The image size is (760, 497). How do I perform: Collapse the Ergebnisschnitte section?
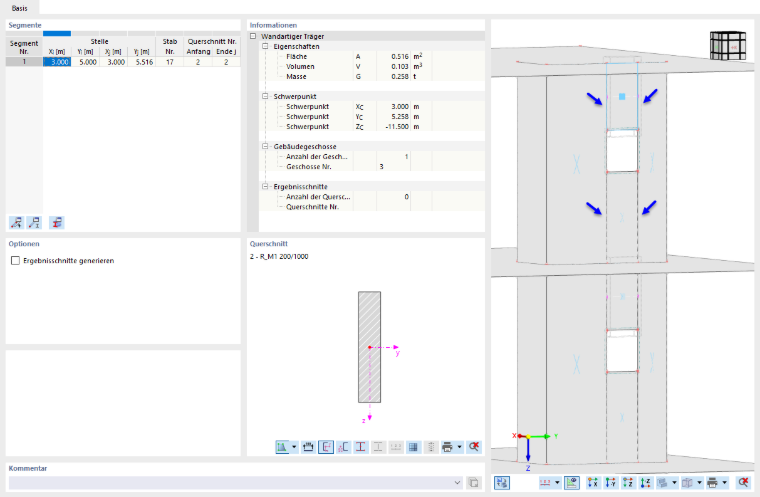pos(265,187)
